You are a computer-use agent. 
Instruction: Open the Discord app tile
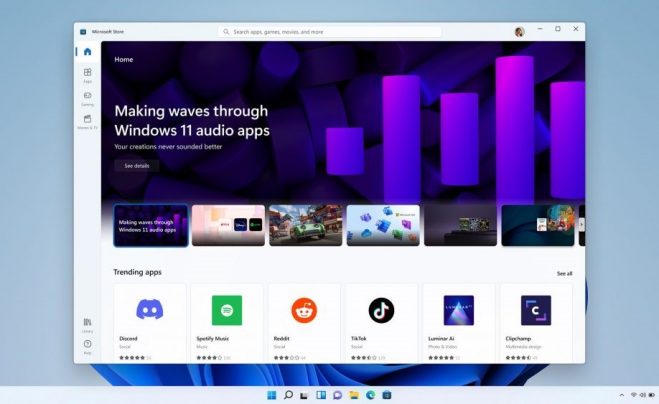150,322
